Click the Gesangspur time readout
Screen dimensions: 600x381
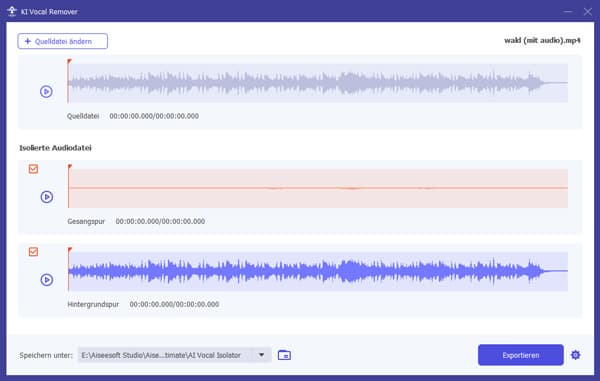click(x=160, y=221)
